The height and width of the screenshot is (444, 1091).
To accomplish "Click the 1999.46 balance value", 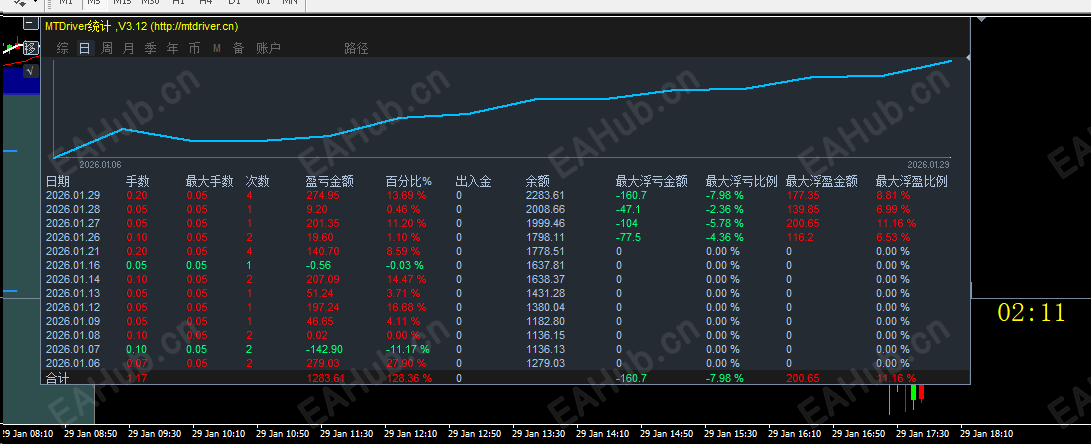I will click(546, 223).
